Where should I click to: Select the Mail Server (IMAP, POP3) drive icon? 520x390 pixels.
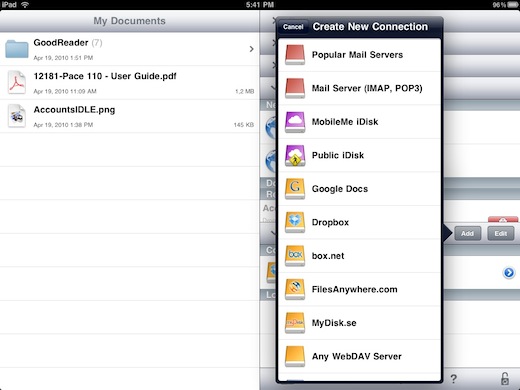pos(295,88)
